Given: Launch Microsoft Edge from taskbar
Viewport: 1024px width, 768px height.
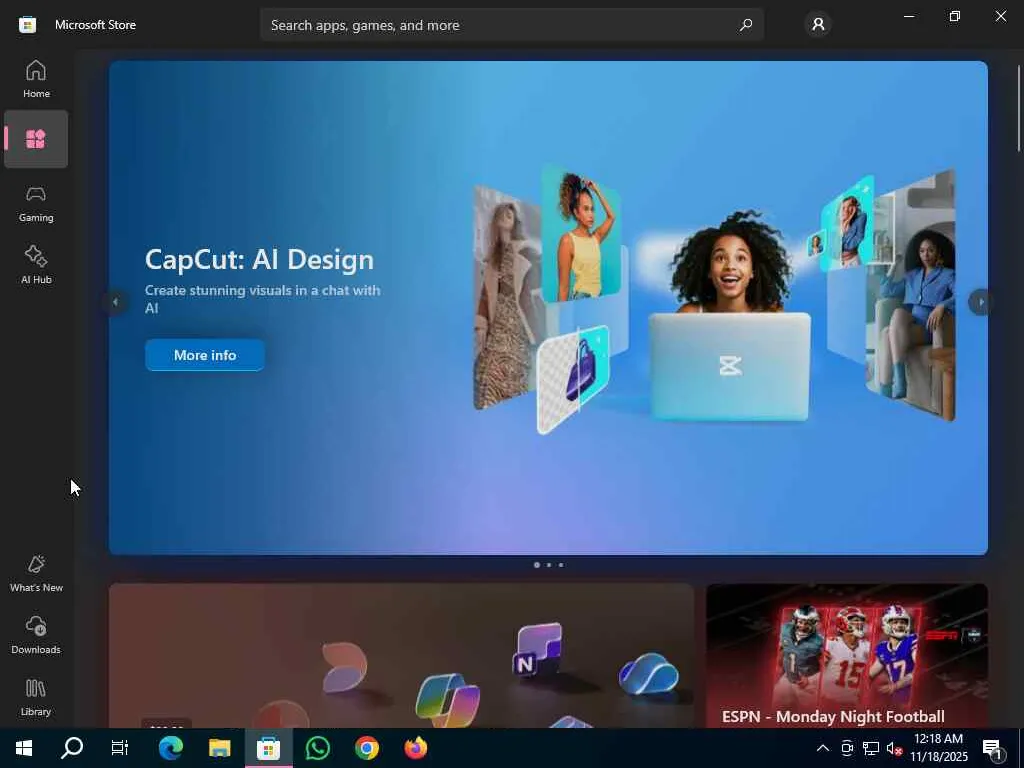Looking at the screenshot, I should 170,748.
